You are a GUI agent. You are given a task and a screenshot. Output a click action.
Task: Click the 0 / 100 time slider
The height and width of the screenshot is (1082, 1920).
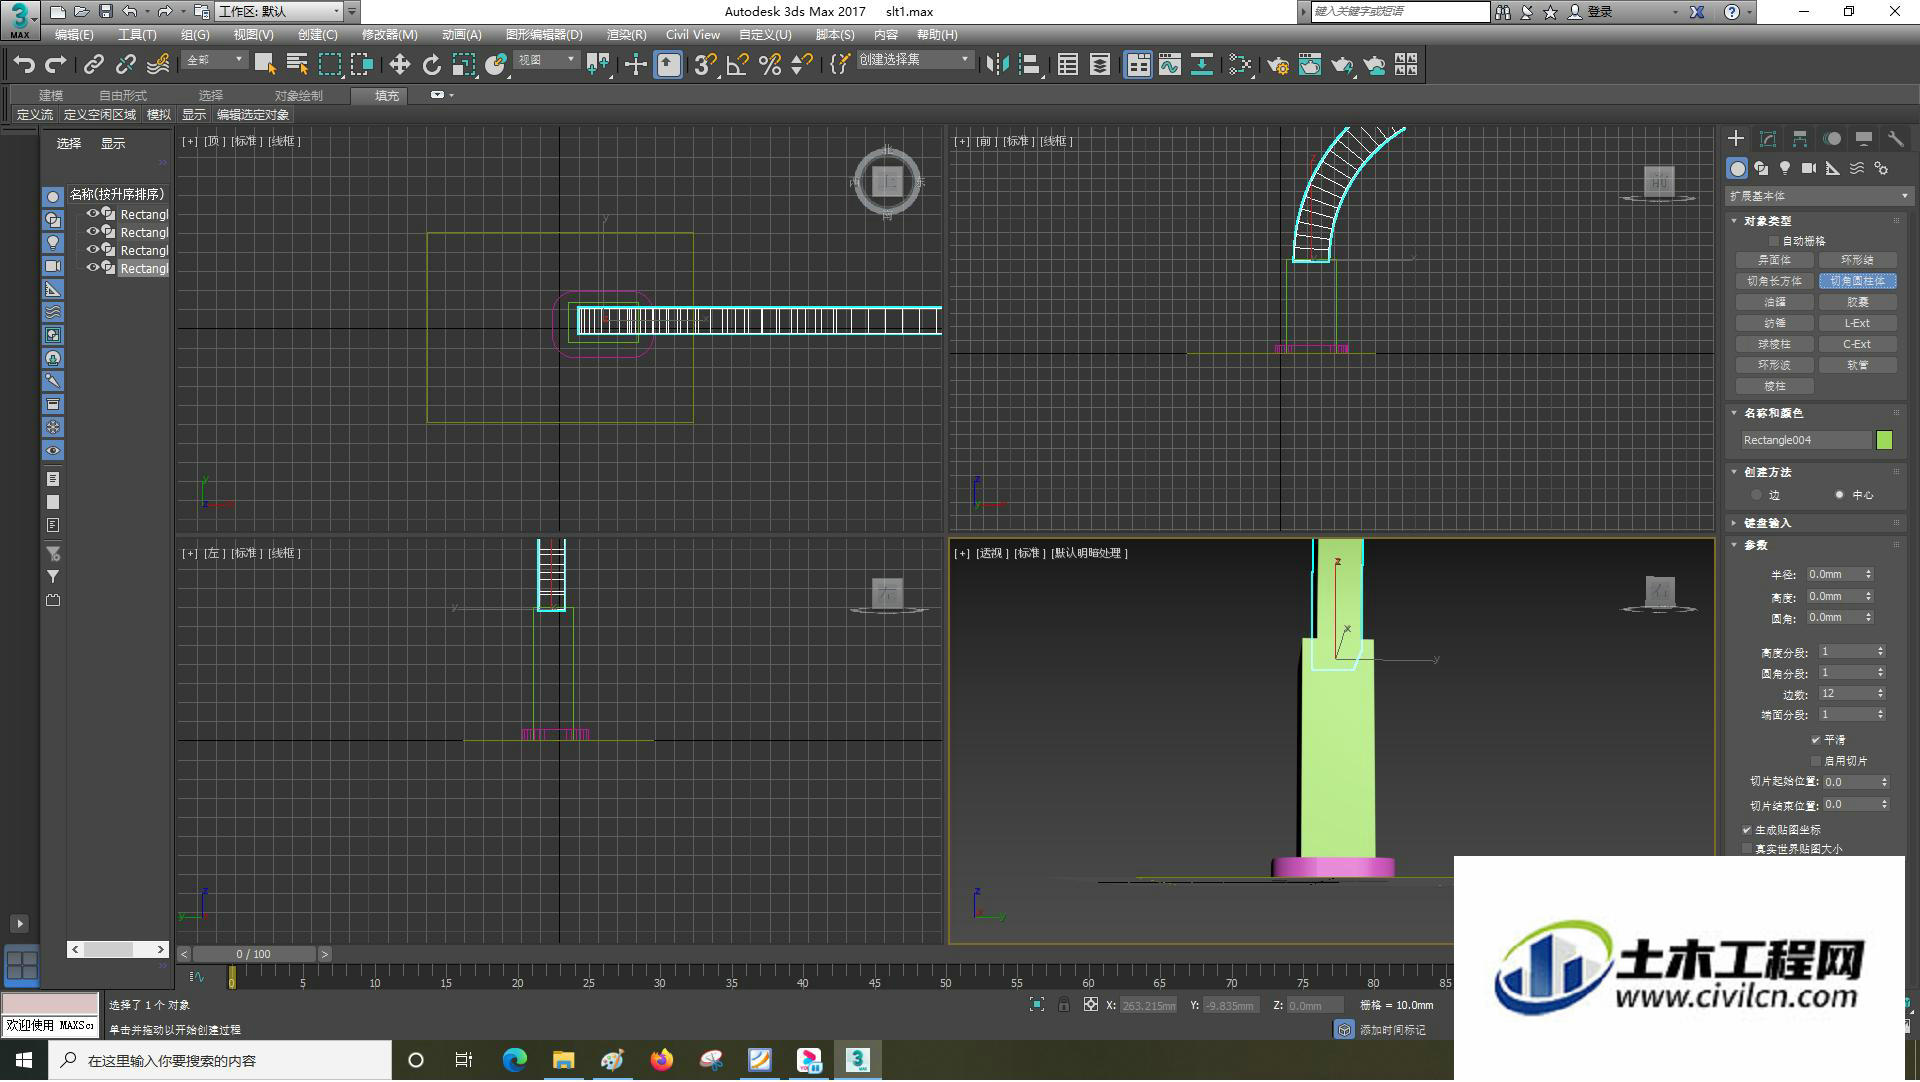254,955
